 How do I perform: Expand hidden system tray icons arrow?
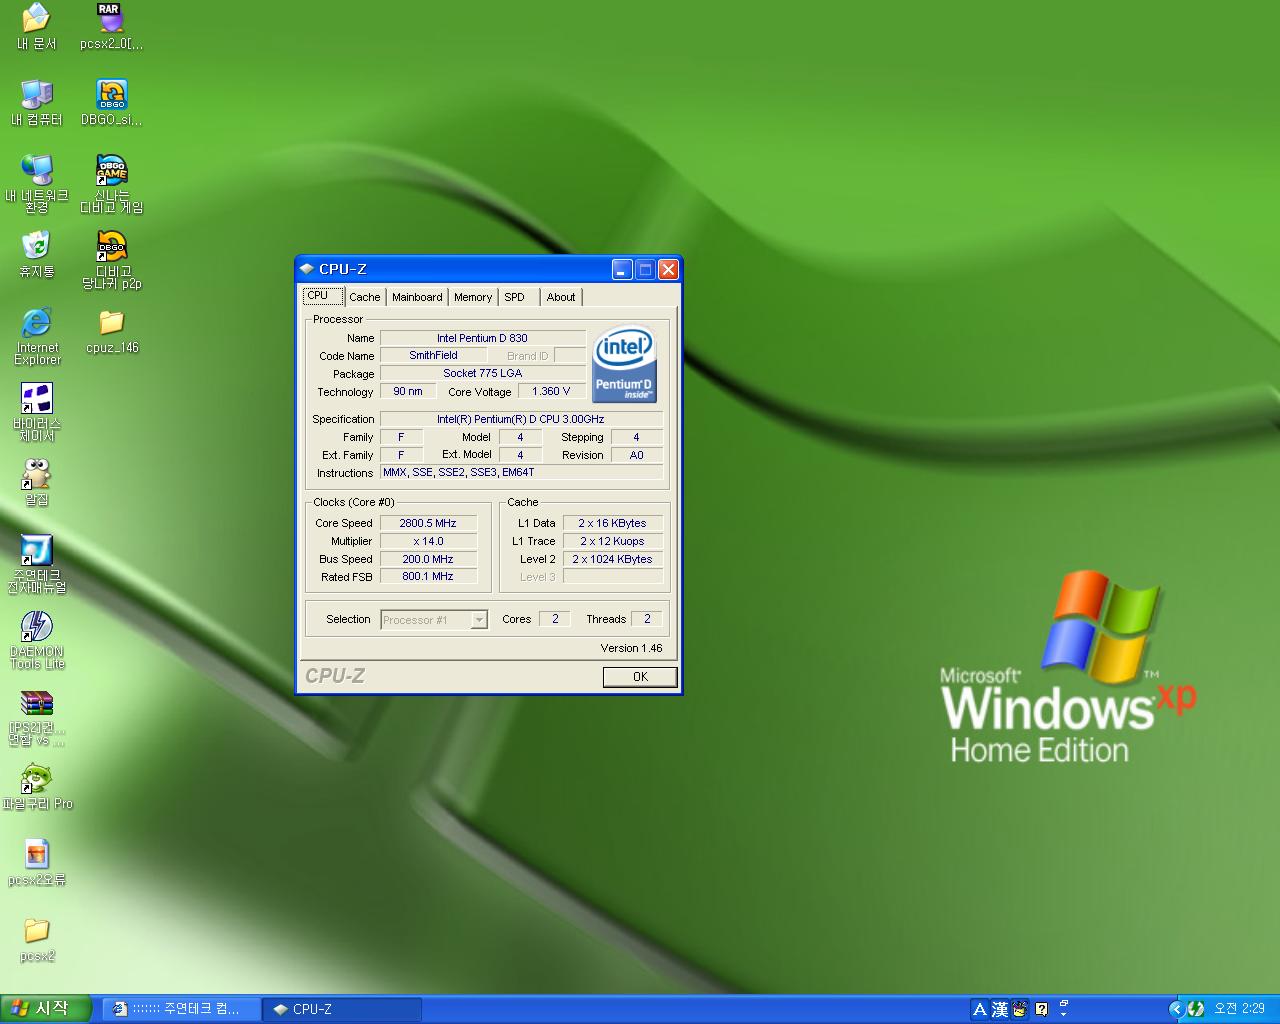(1176, 1009)
